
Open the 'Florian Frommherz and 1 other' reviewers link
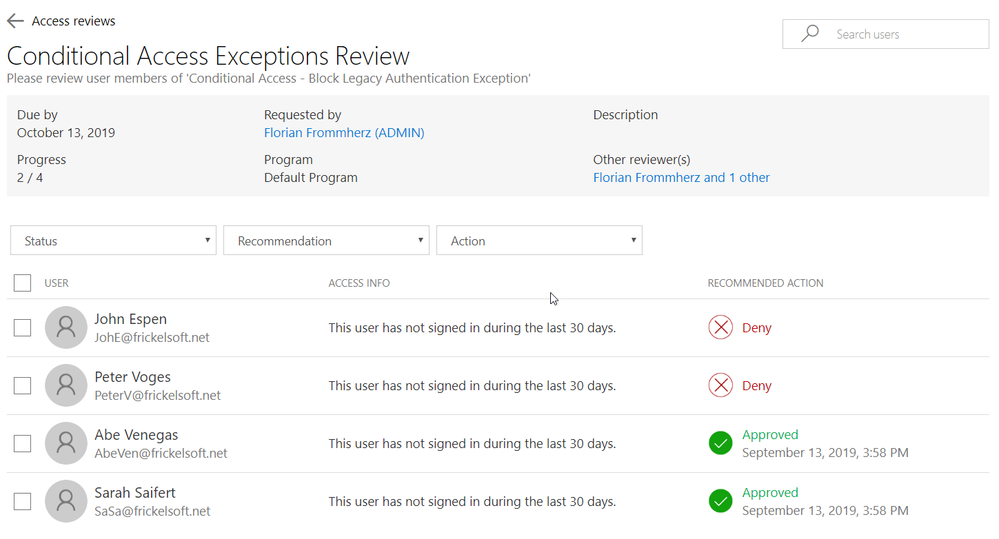pos(681,178)
